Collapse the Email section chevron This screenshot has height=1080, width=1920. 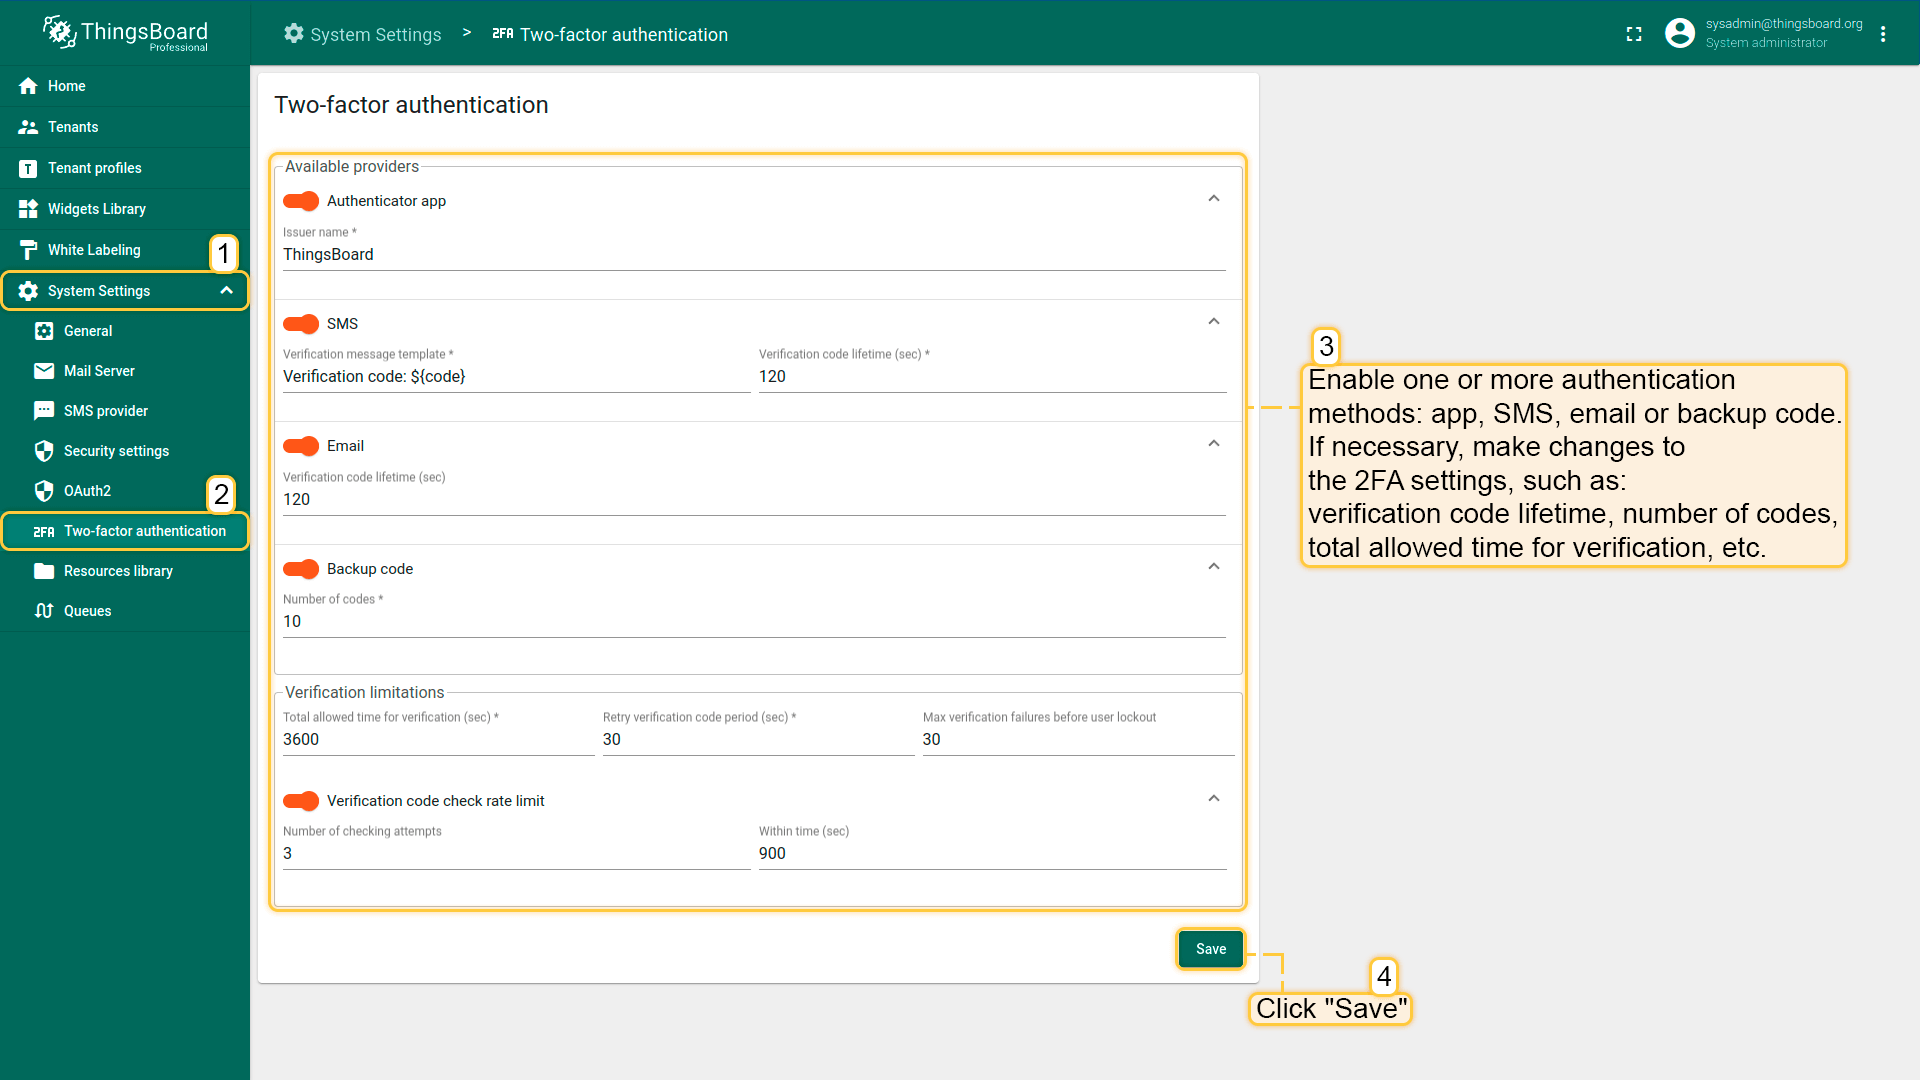tap(1214, 444)
